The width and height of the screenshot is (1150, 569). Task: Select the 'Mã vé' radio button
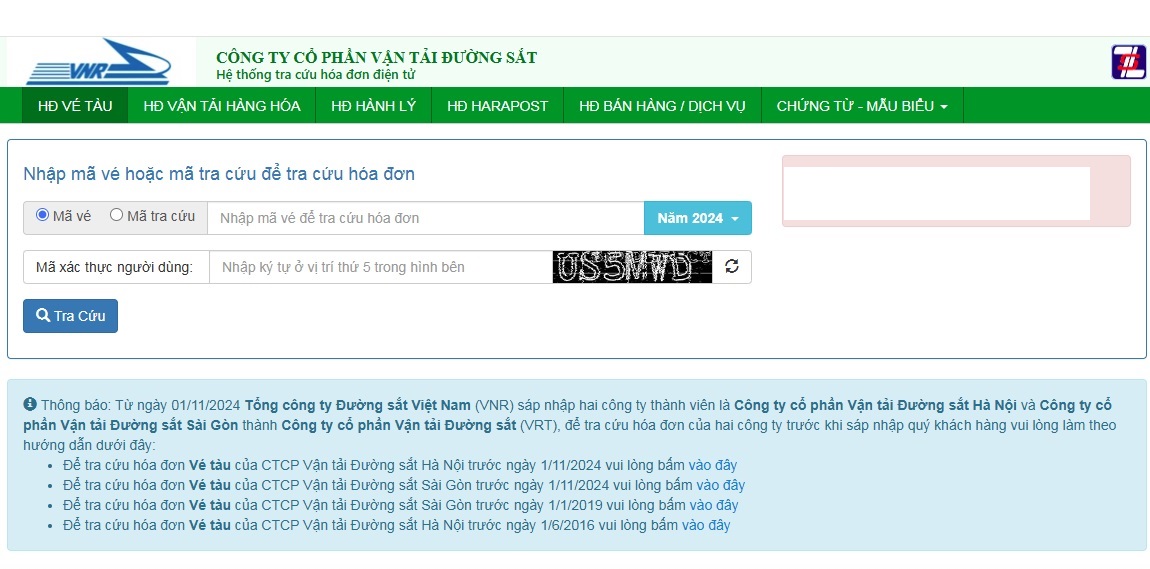pyautogui.click(x=43, y=215)
